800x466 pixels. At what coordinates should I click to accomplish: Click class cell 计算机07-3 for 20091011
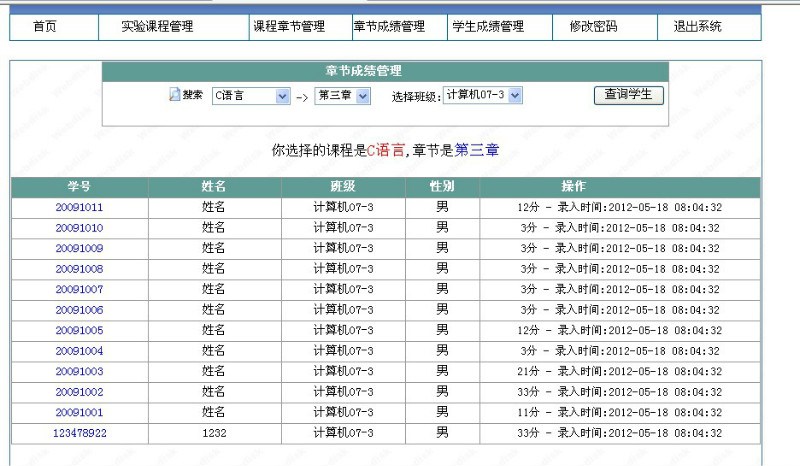[343, 207]
